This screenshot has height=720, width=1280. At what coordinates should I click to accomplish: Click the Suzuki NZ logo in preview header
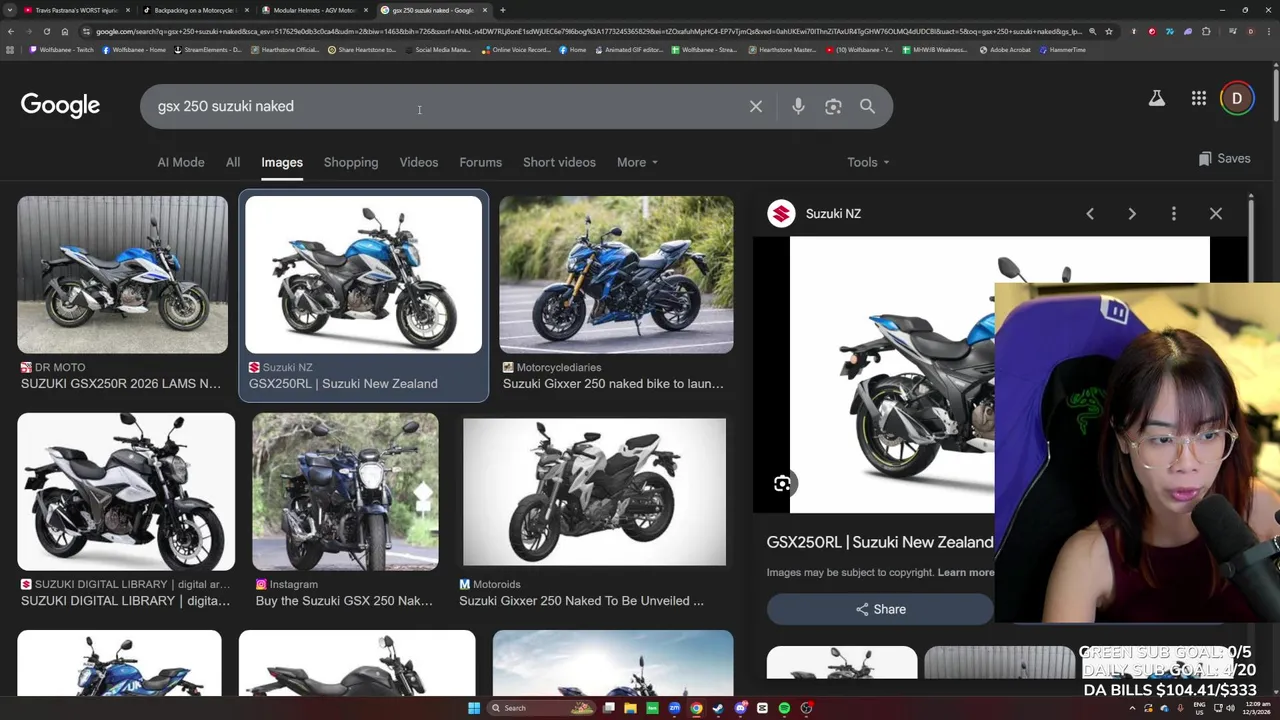coord(781,213)
